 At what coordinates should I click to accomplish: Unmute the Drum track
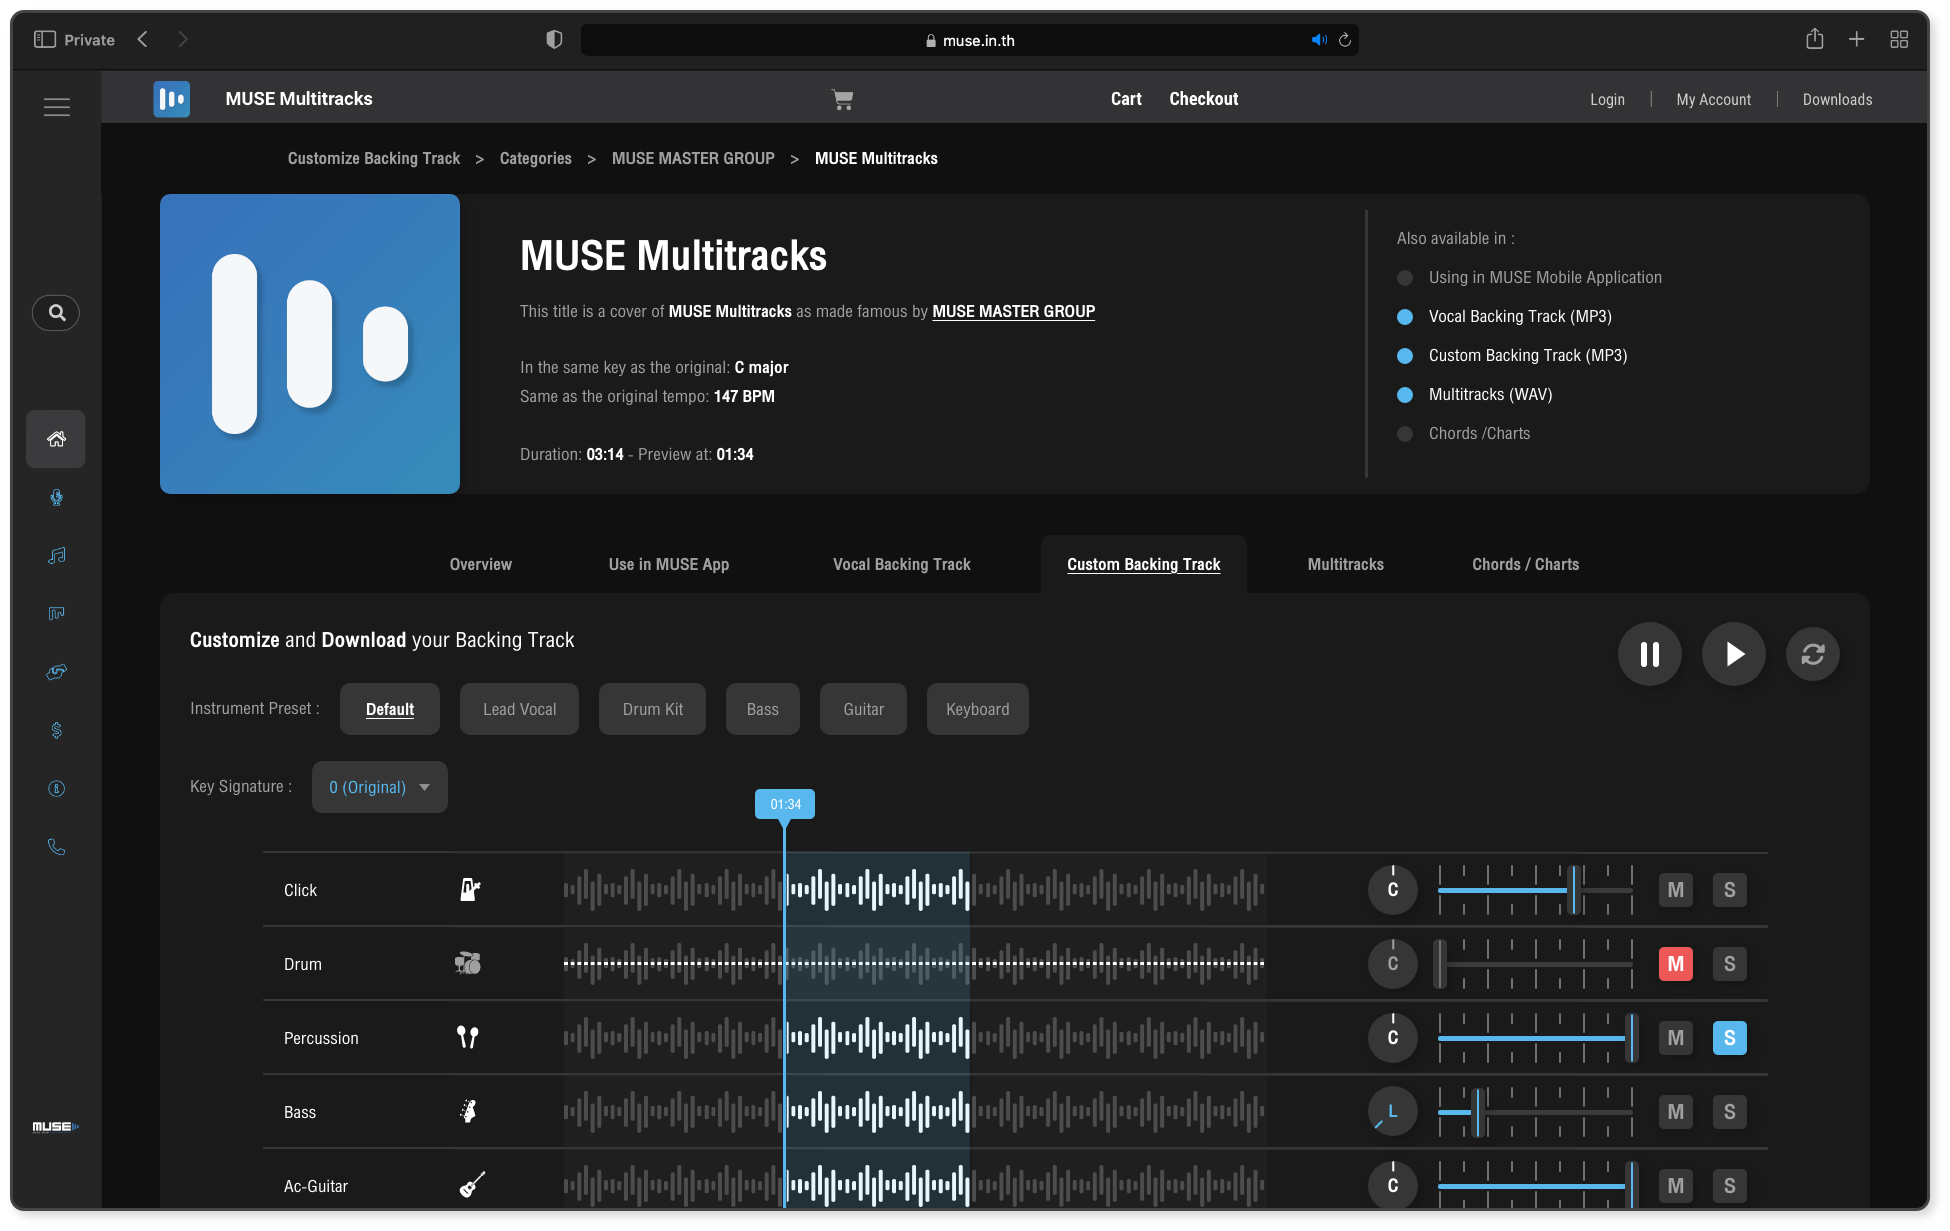(1676, 963)
